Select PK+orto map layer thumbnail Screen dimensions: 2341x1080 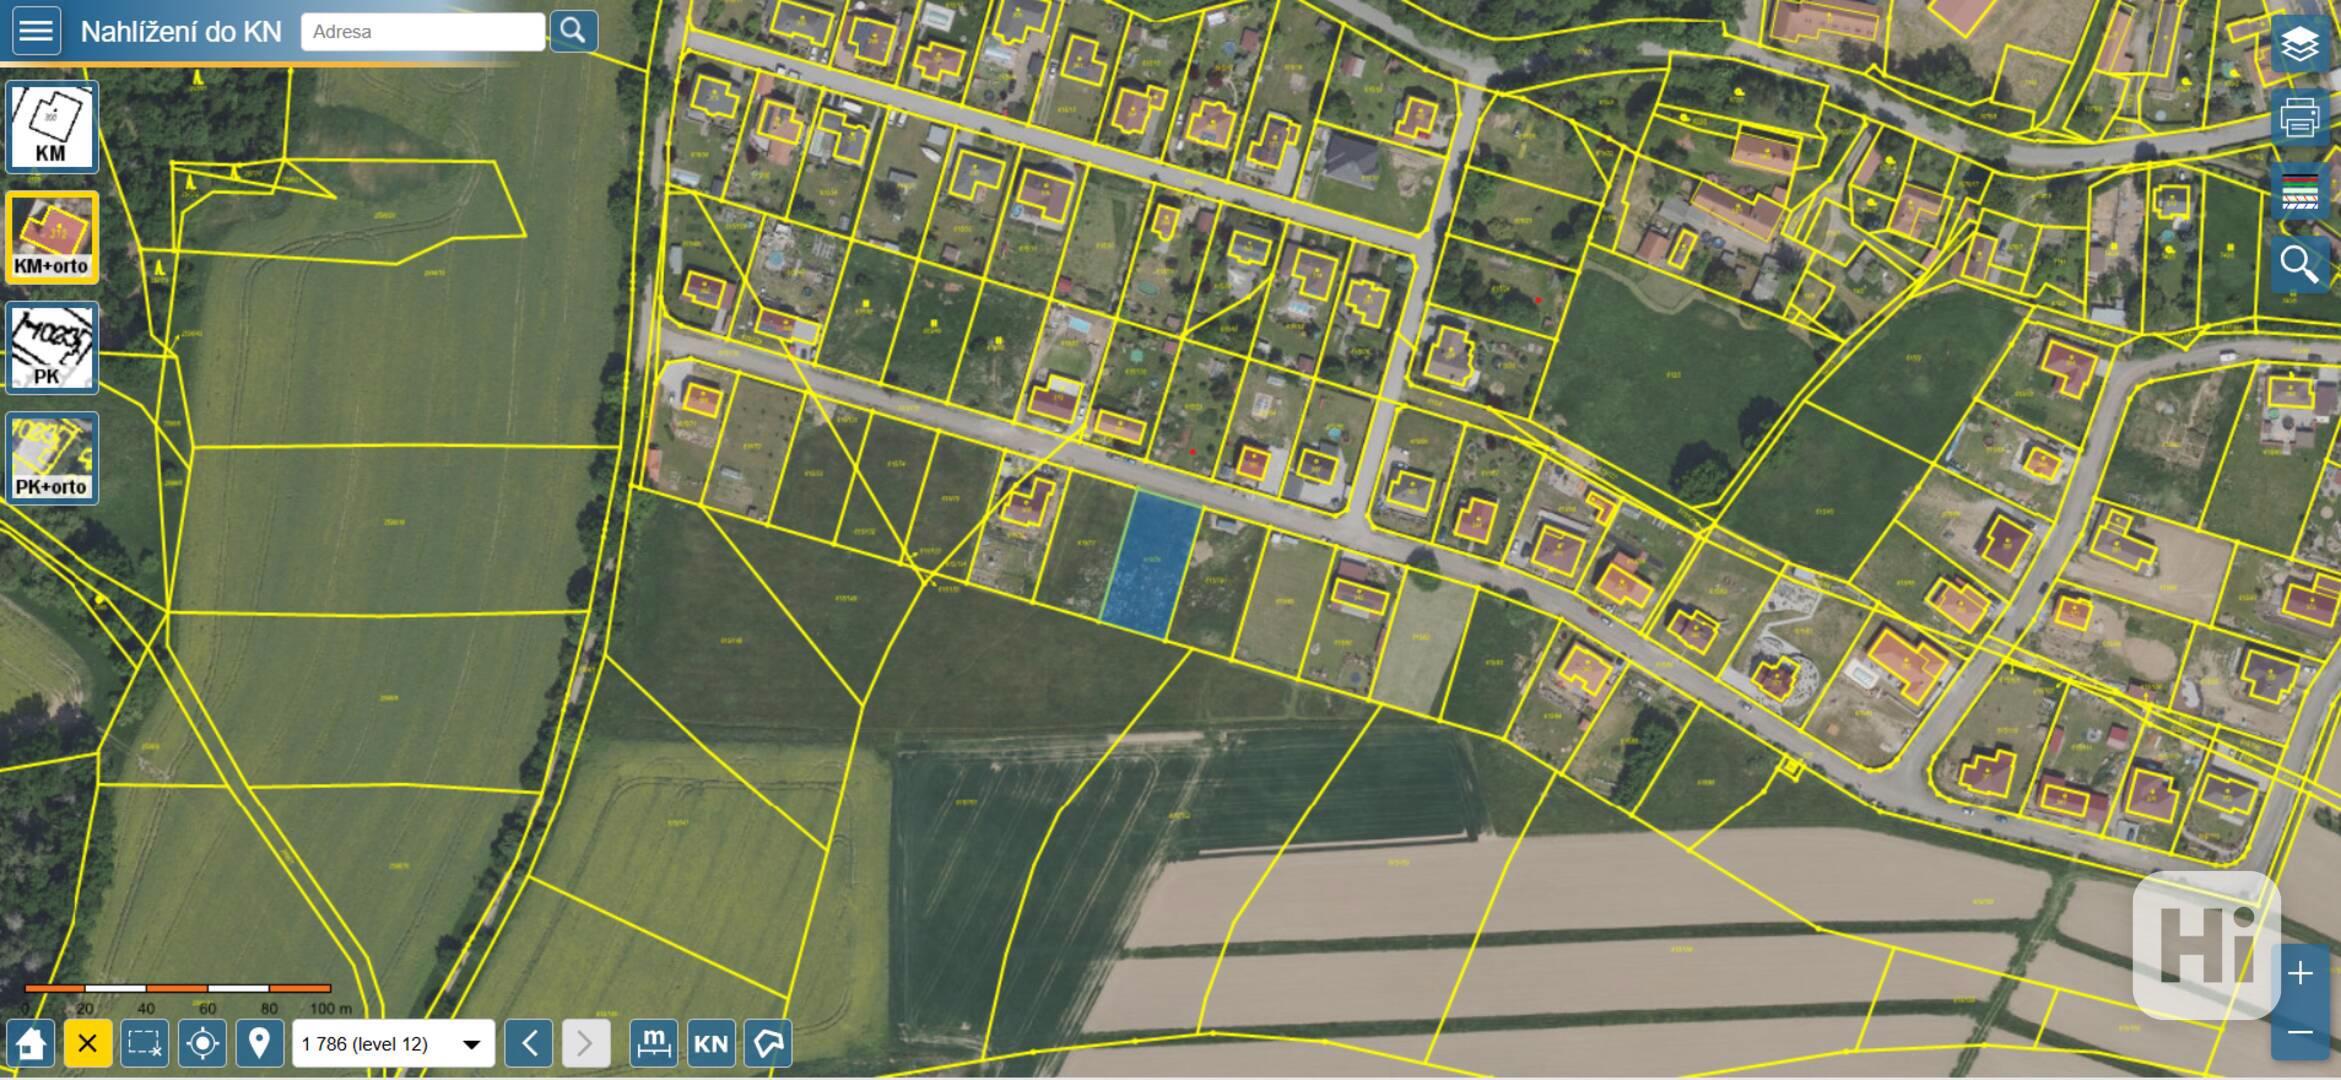(51, 458)
